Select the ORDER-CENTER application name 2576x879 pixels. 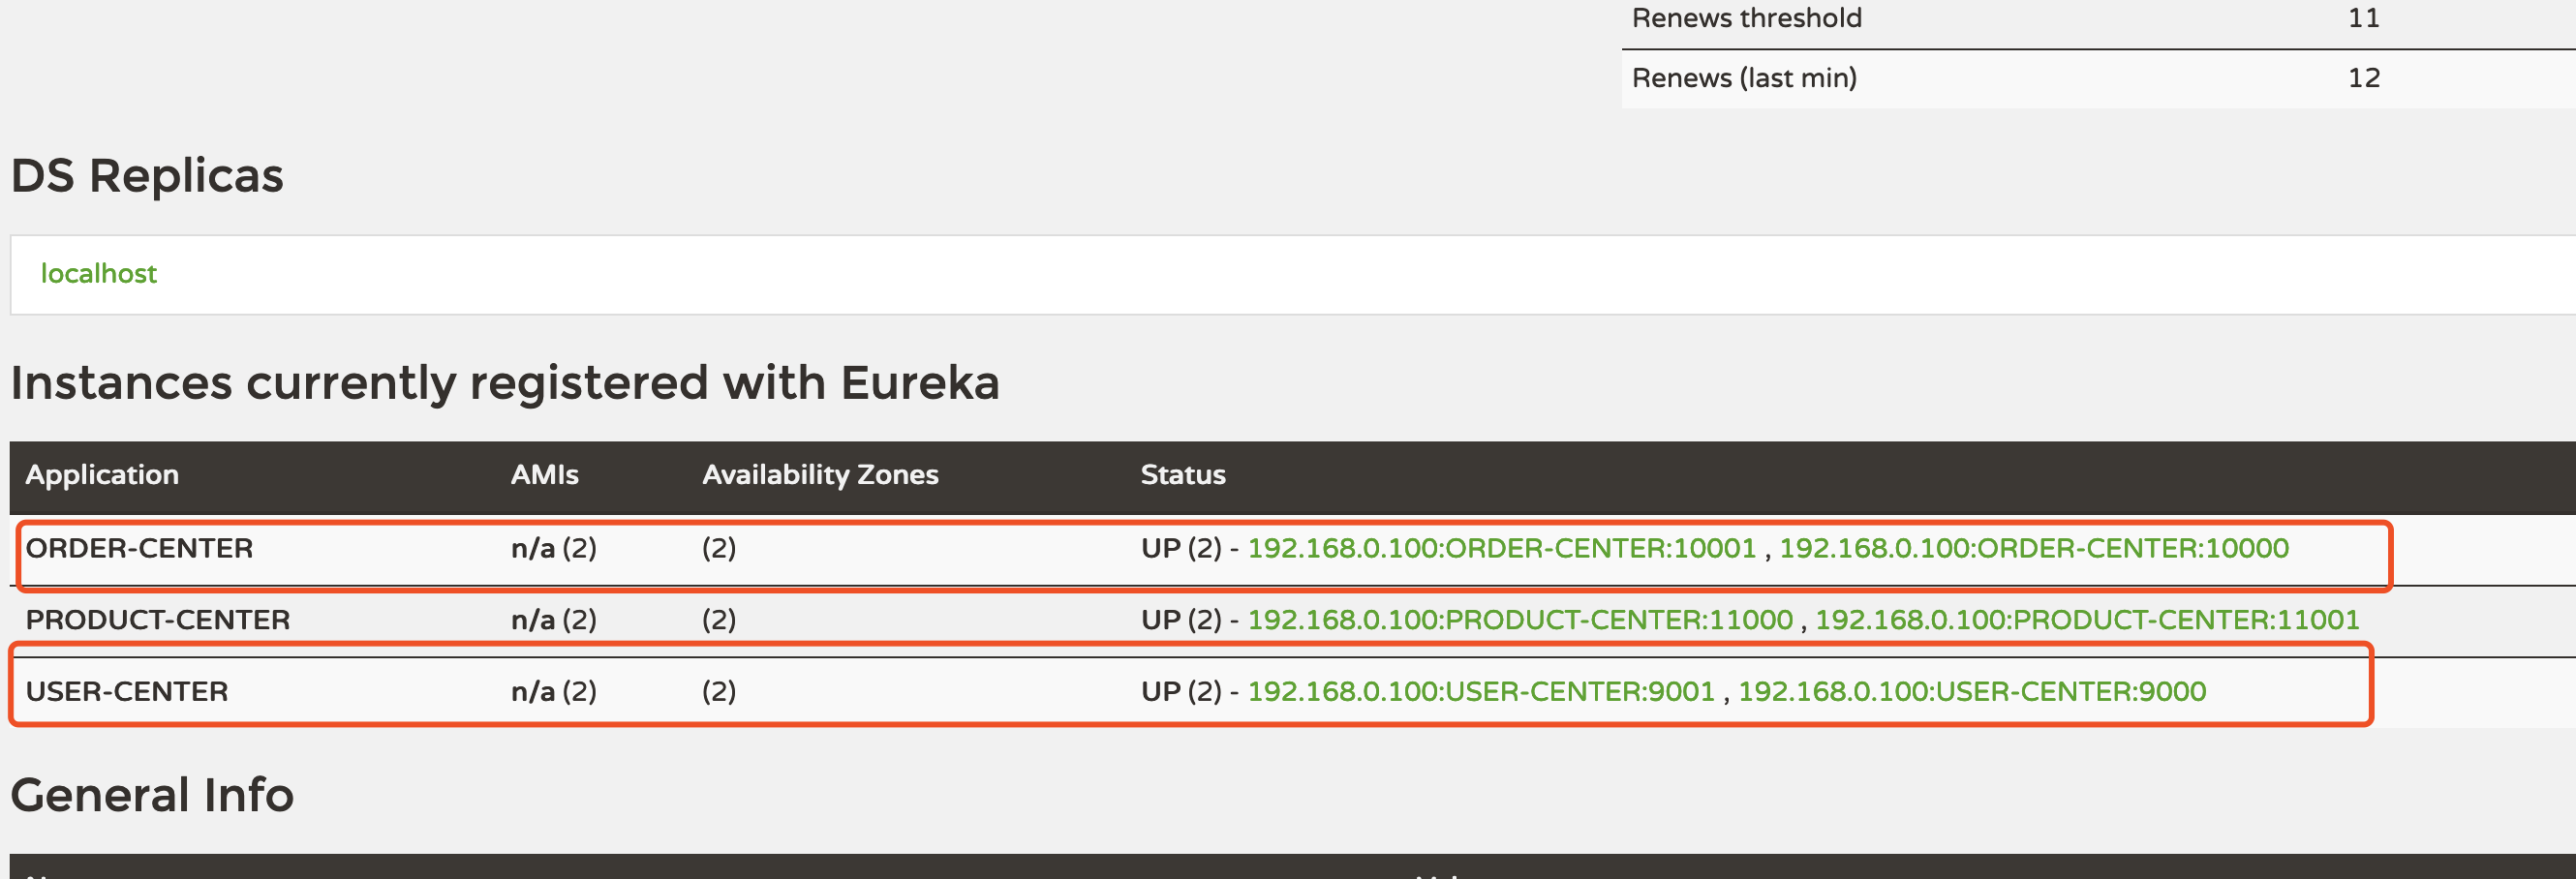tap(139, 548)
